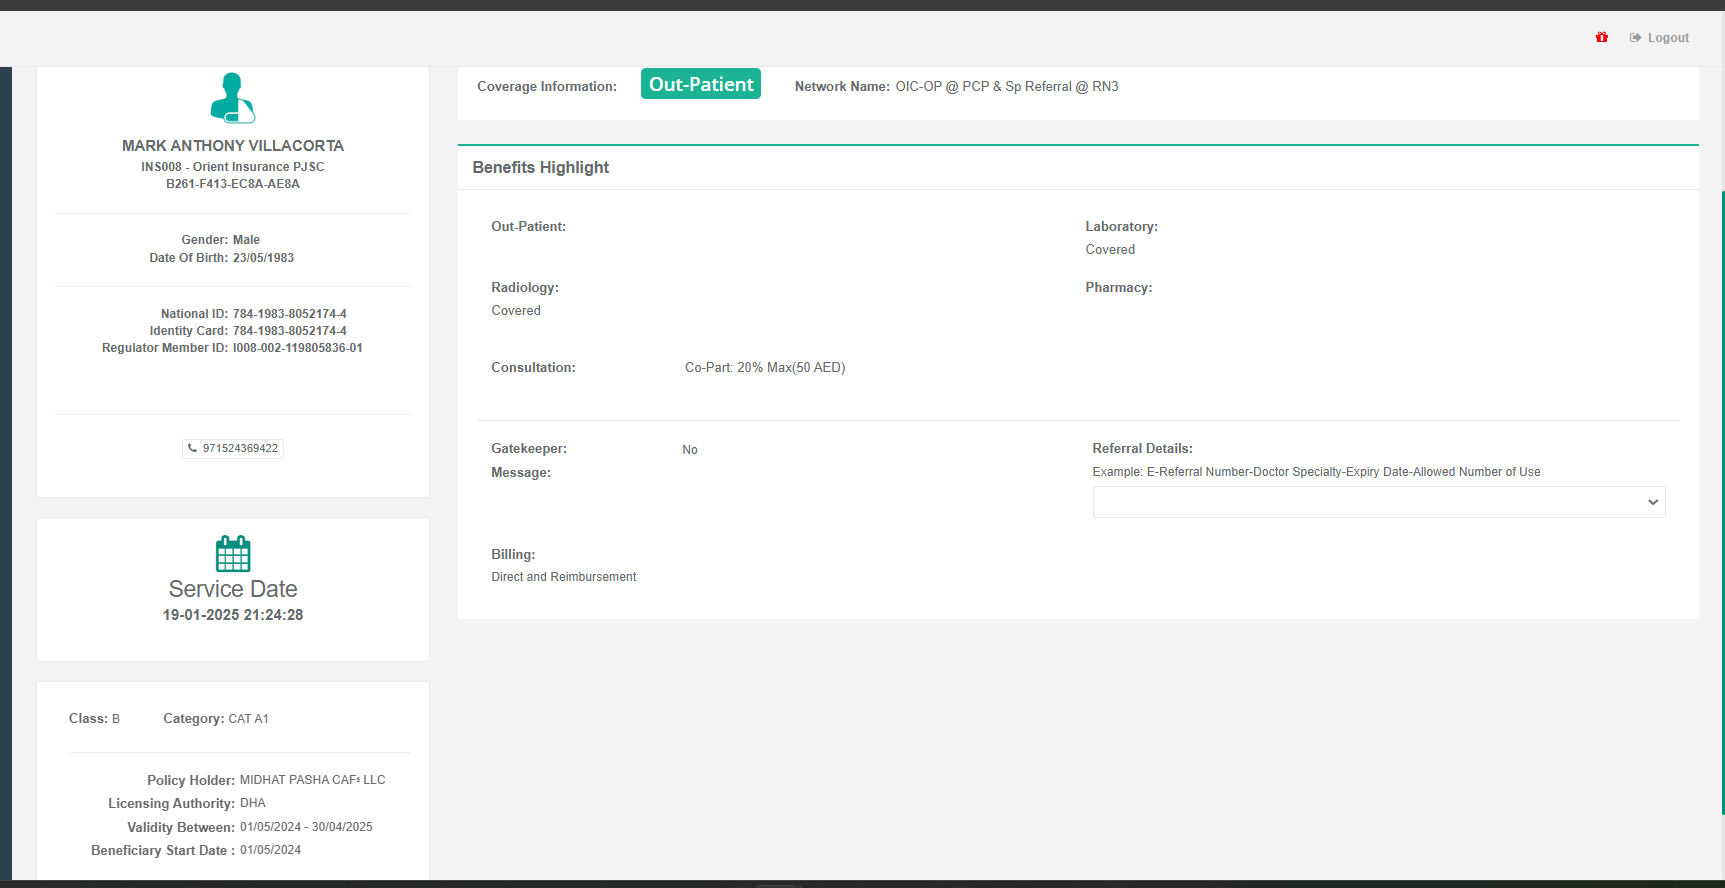1725x888 pixels.
Task: Click the Logout text link
Action: click(x=1668, y=38)
